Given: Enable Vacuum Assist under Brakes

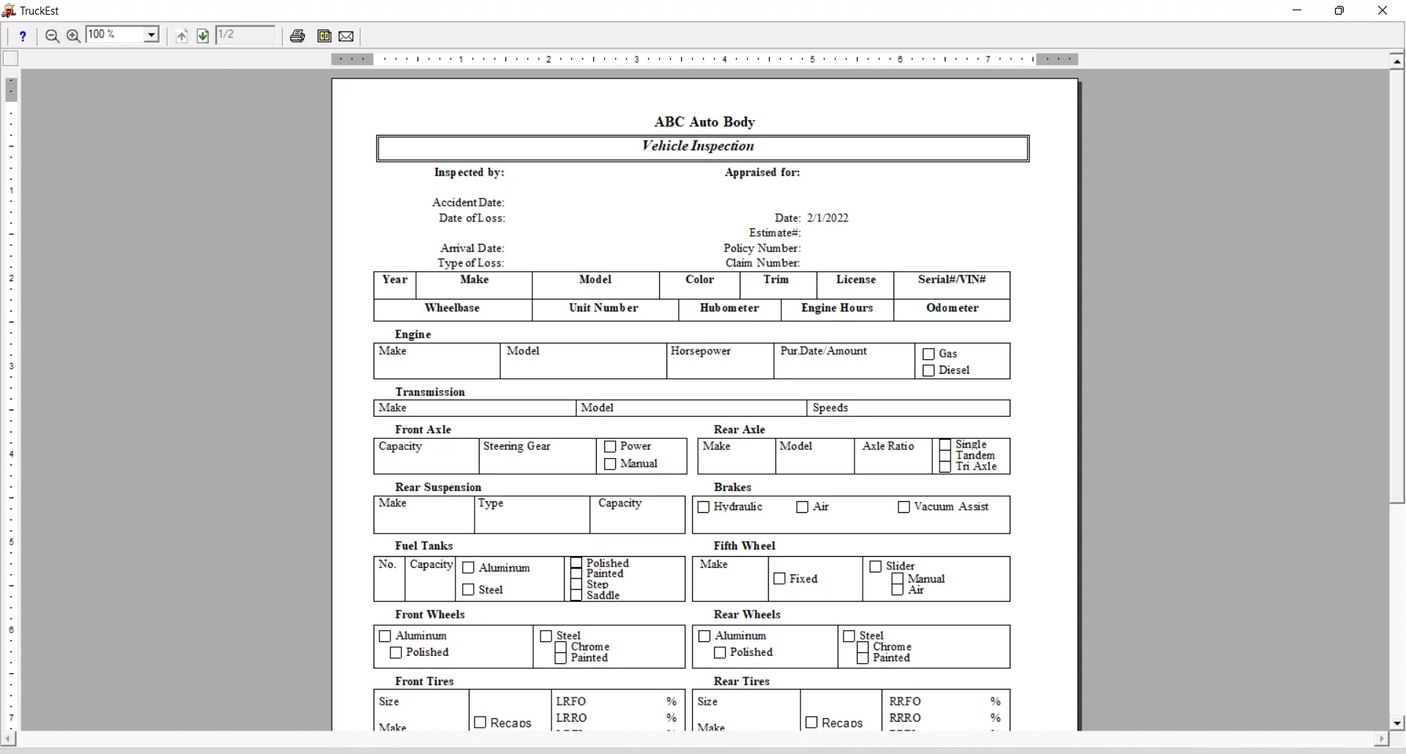Looking at the screenshot, I should point(904,507).
